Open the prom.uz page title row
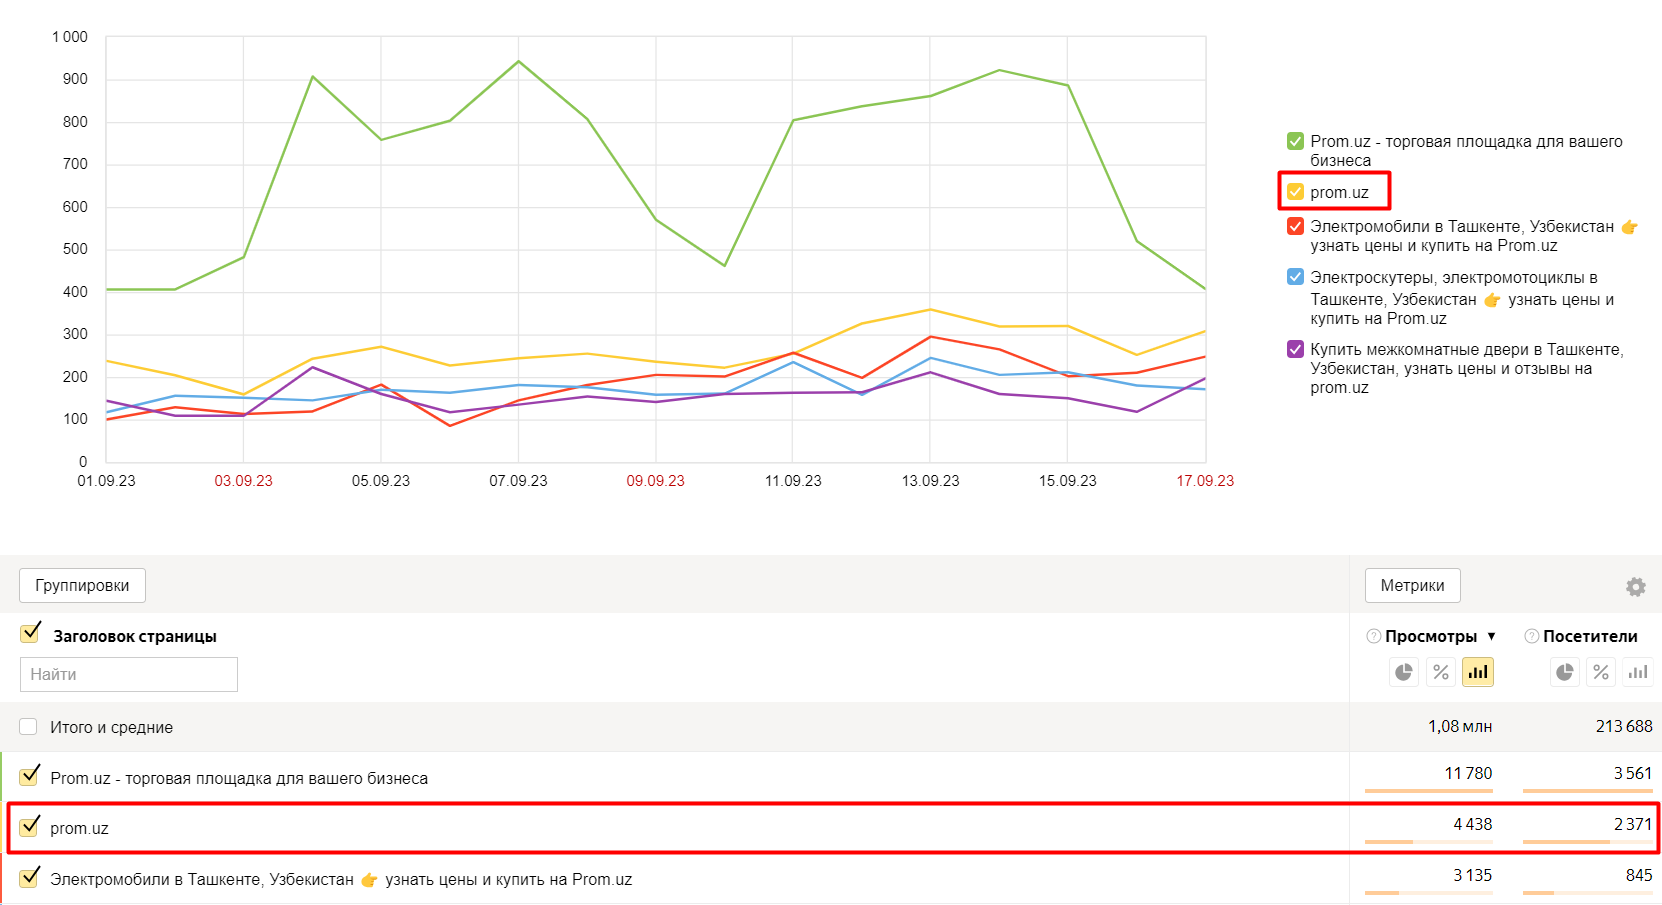Viewport: 1662px width, 905px height. pos(80,829)
